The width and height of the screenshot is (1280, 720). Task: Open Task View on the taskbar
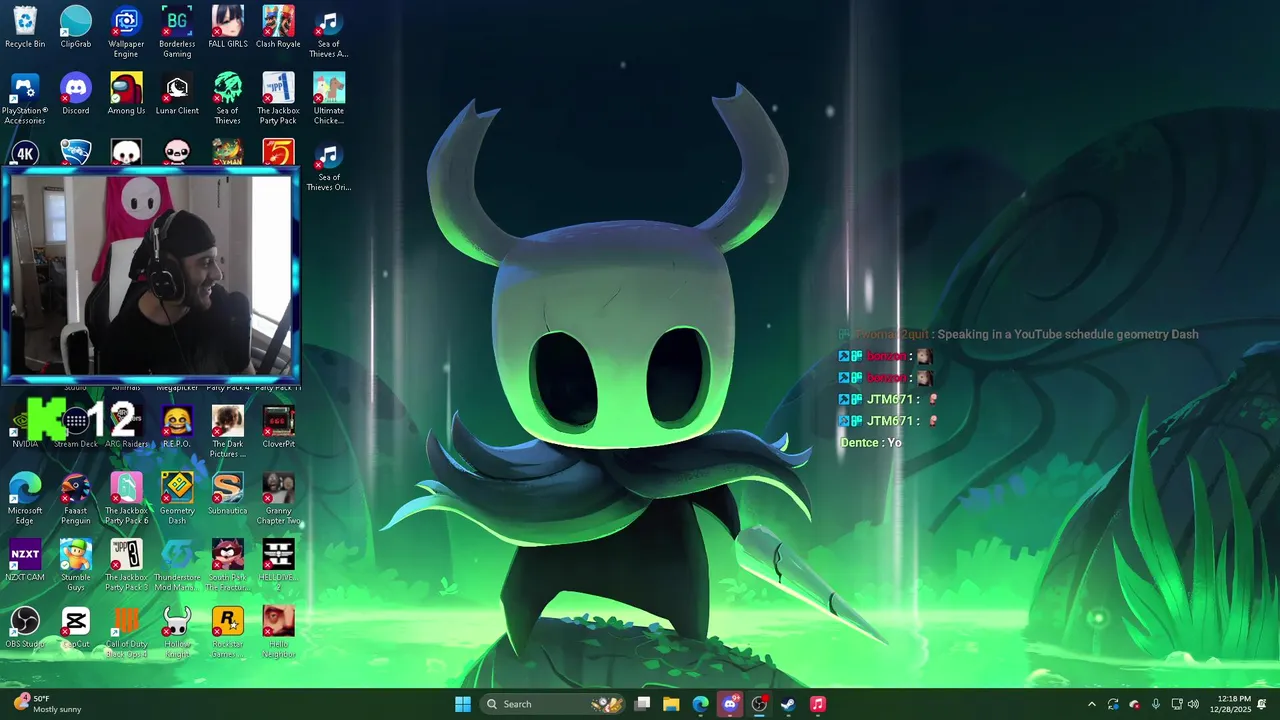tap(643, 704)
